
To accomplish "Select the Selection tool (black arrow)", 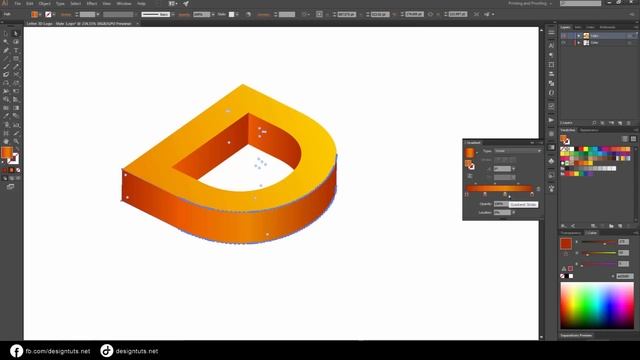I will pos(6,34).
